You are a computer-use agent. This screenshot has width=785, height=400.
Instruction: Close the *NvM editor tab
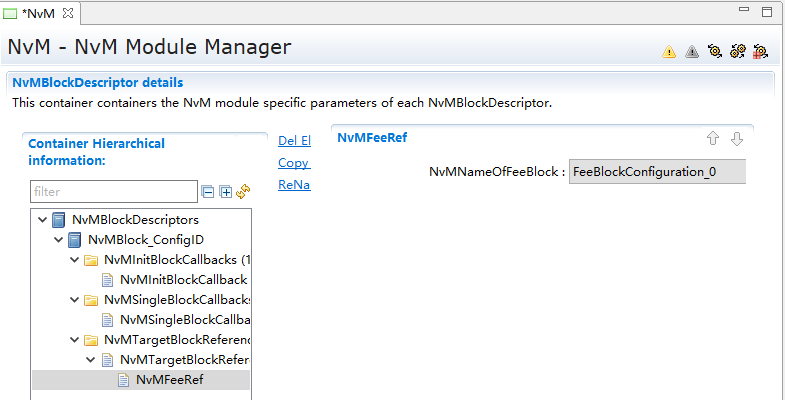68,14
